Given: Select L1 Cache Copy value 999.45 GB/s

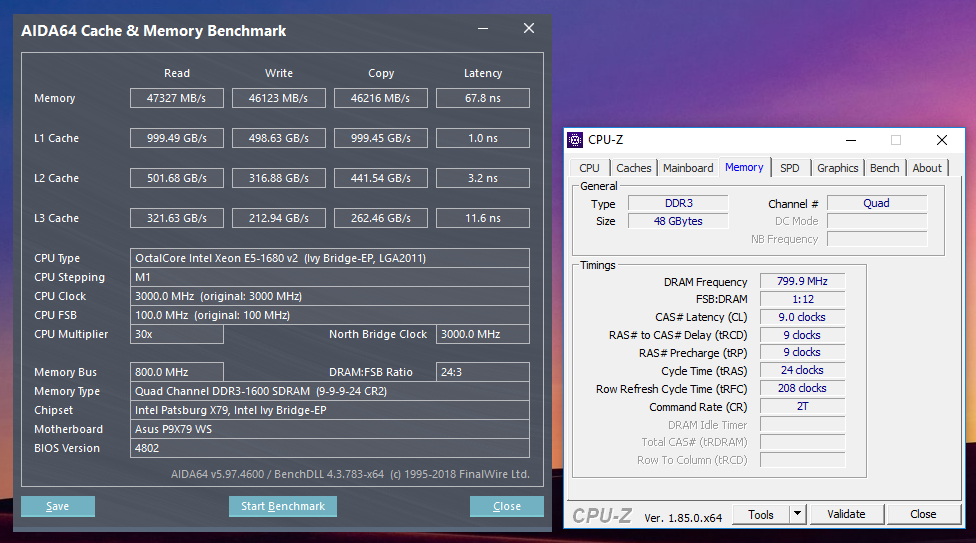Looking at the screenshot, I should (x=381, y=138).
